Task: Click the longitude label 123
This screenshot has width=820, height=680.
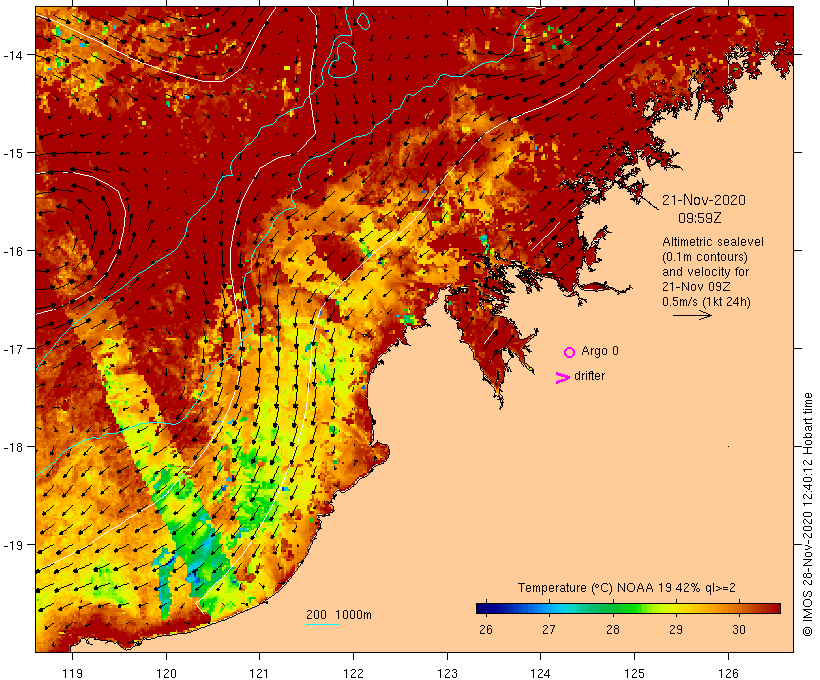Action: (x=447, y=673)
